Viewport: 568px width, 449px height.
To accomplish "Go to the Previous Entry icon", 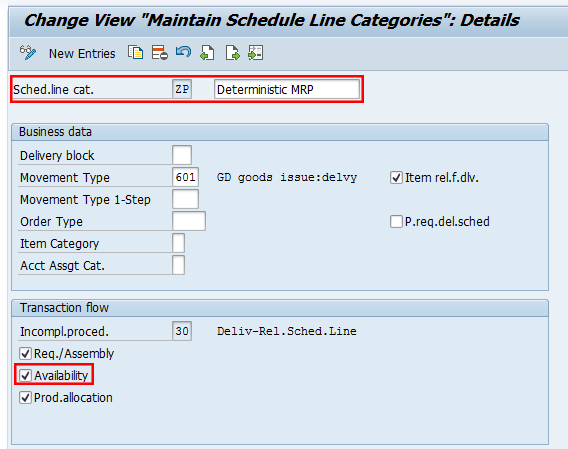I will (207, 53).
